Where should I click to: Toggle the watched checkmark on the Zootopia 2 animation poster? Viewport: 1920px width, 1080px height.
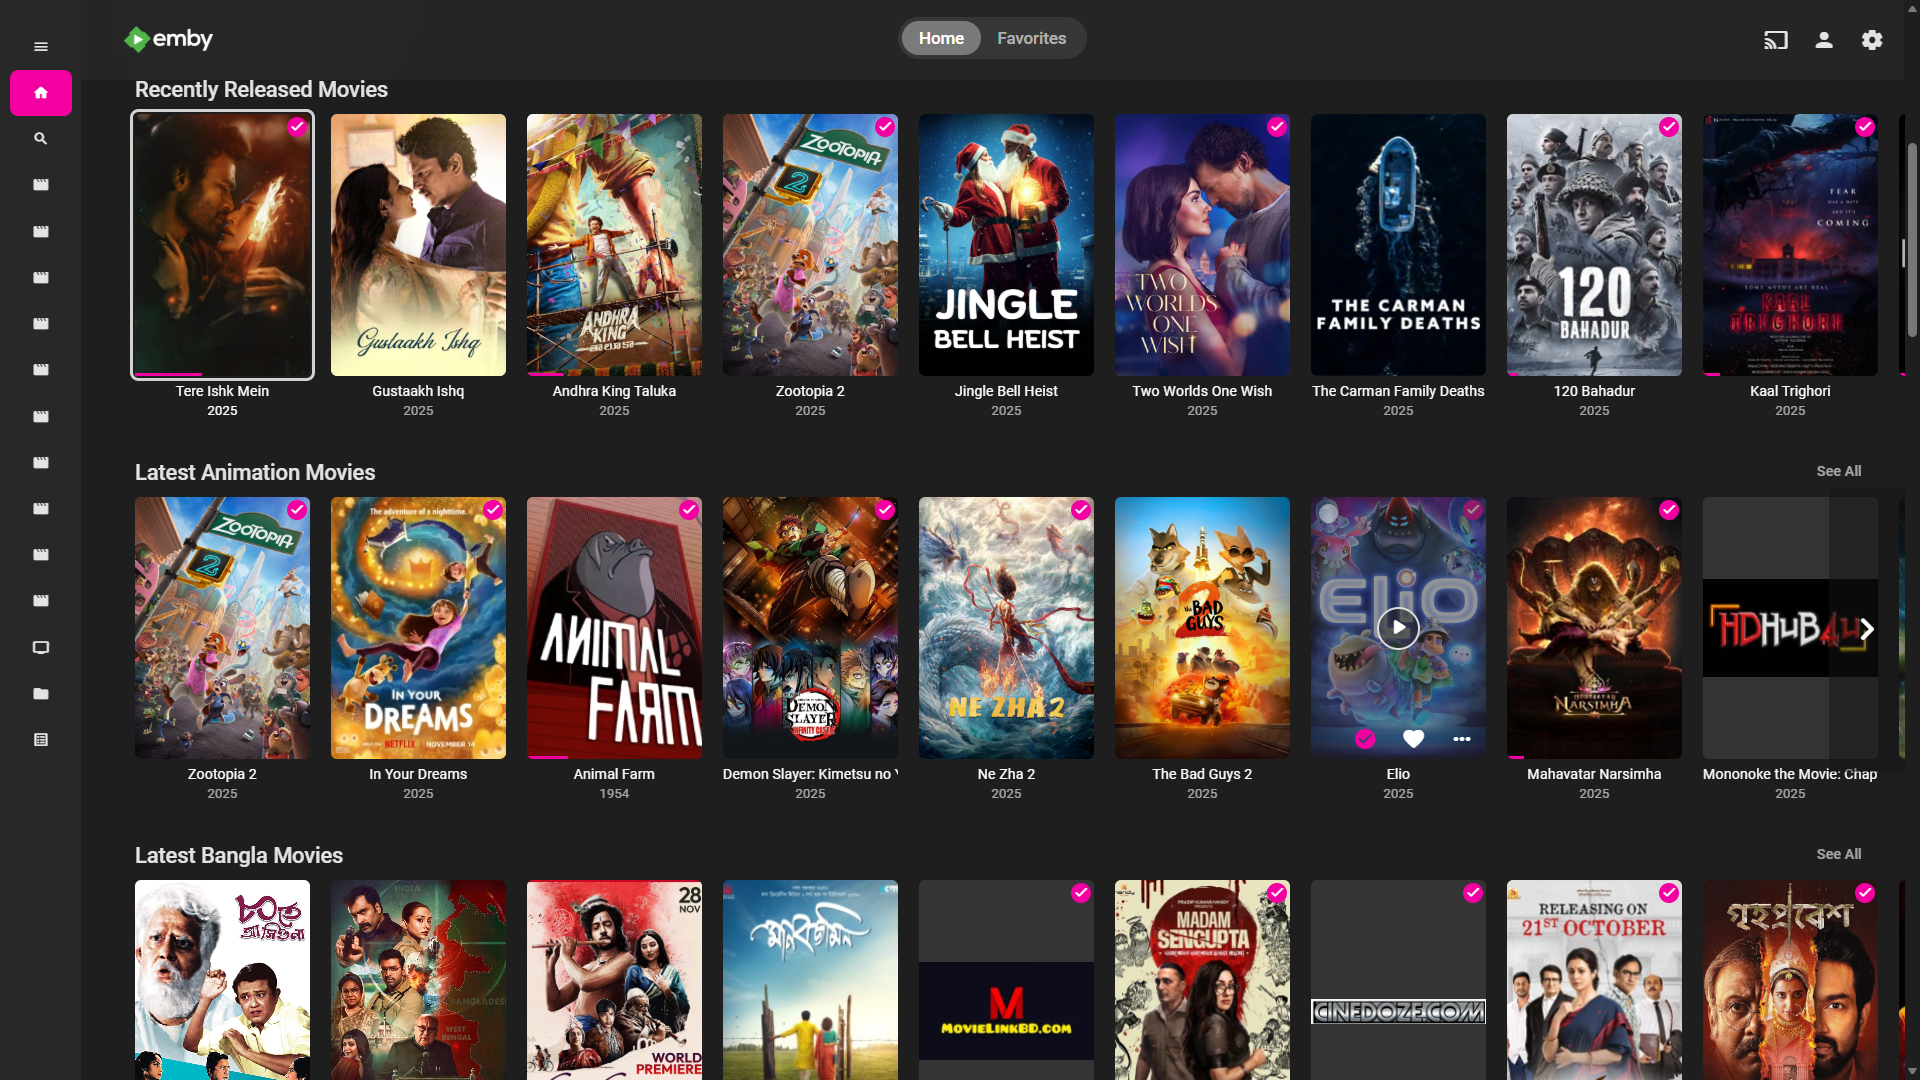point(297,510)
